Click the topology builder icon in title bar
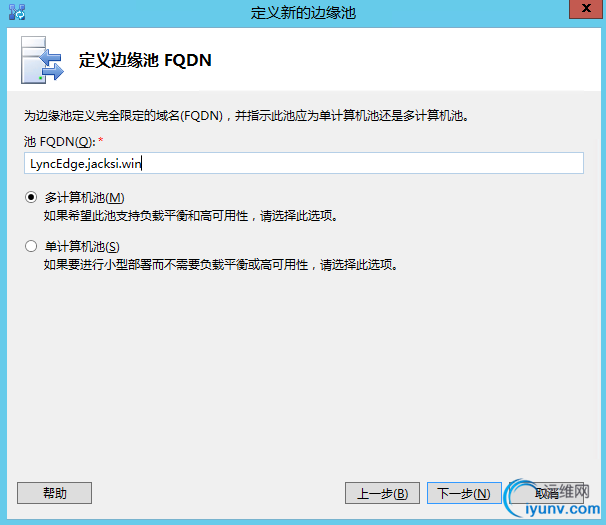 (x=17, y=12)
